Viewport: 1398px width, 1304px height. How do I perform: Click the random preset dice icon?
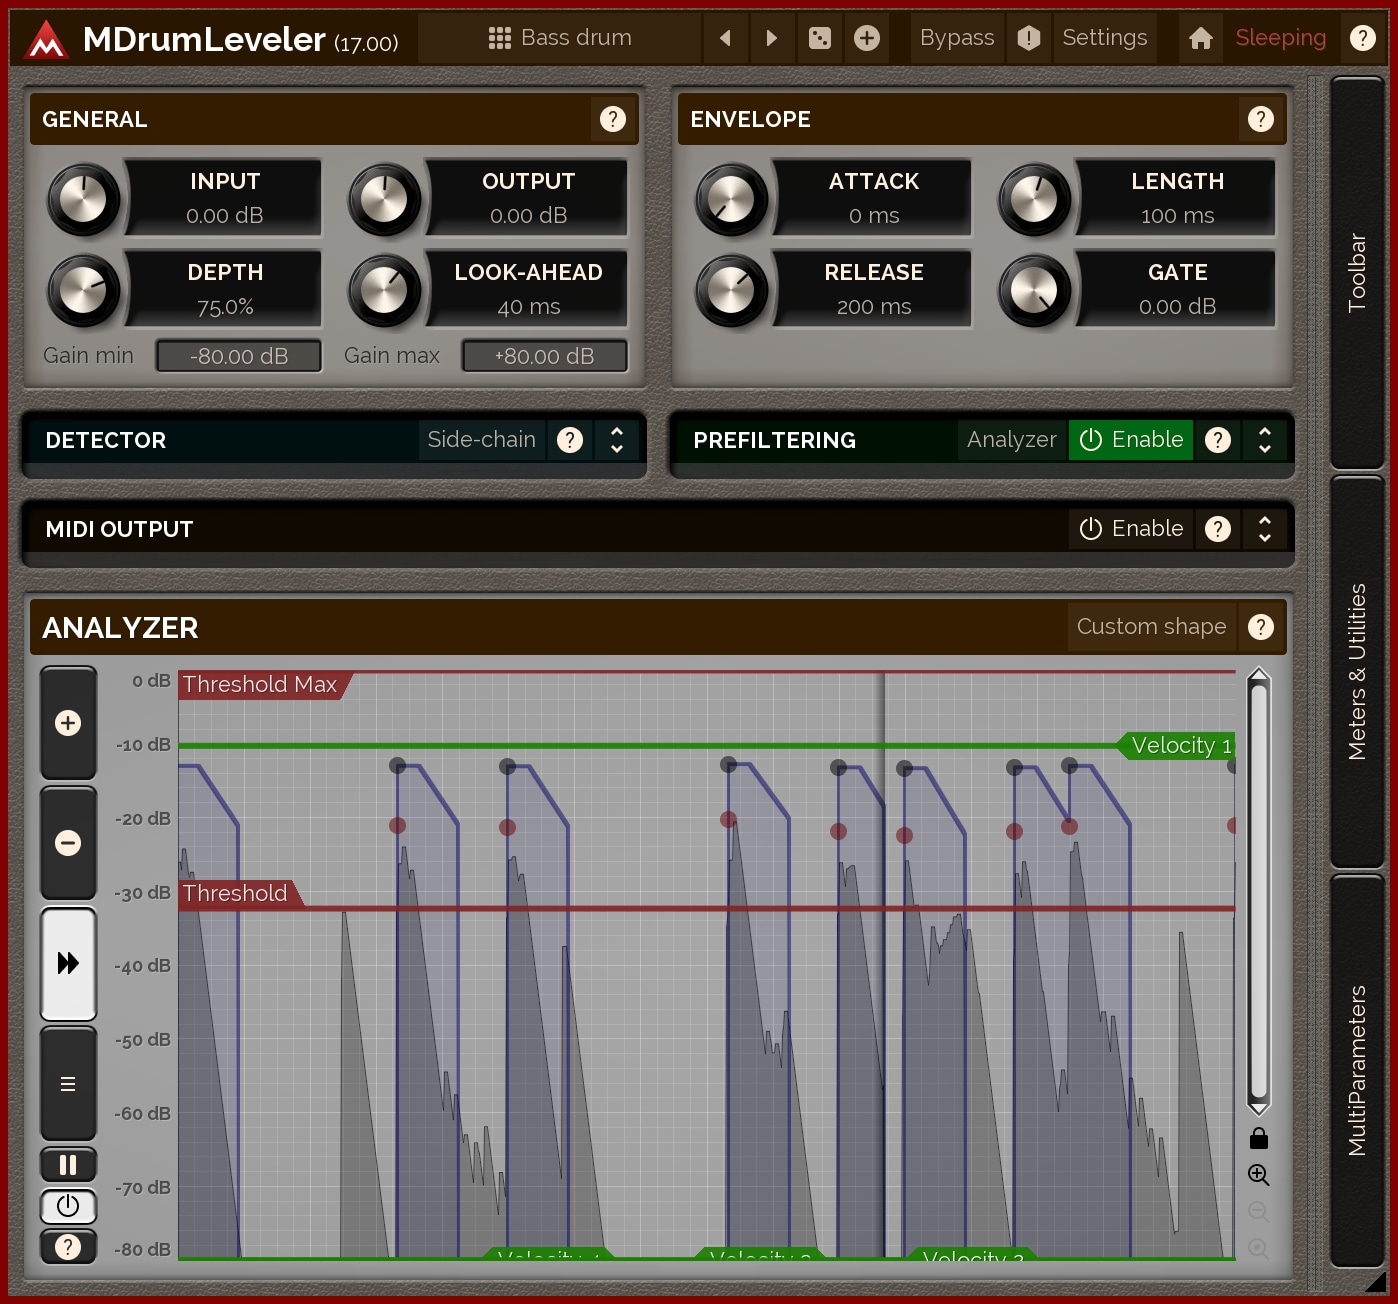819,38
